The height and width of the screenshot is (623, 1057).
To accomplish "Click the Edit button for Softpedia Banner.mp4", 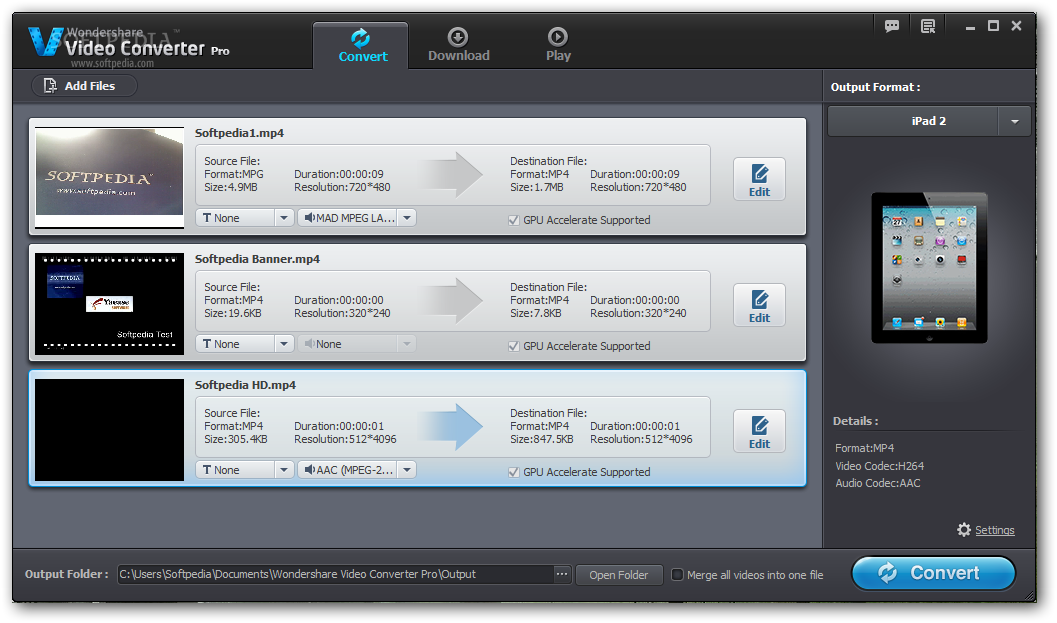I will (759, 305).
